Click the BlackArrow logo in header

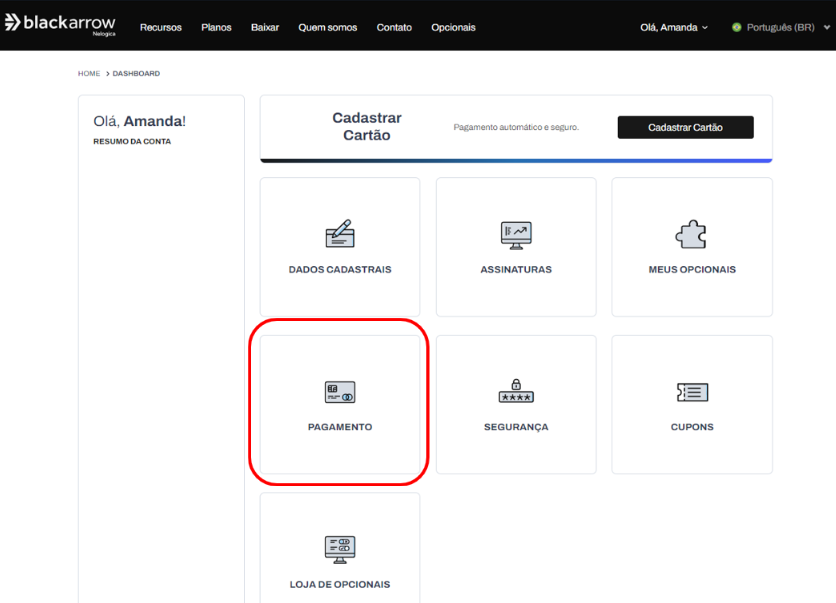(61, 24)
